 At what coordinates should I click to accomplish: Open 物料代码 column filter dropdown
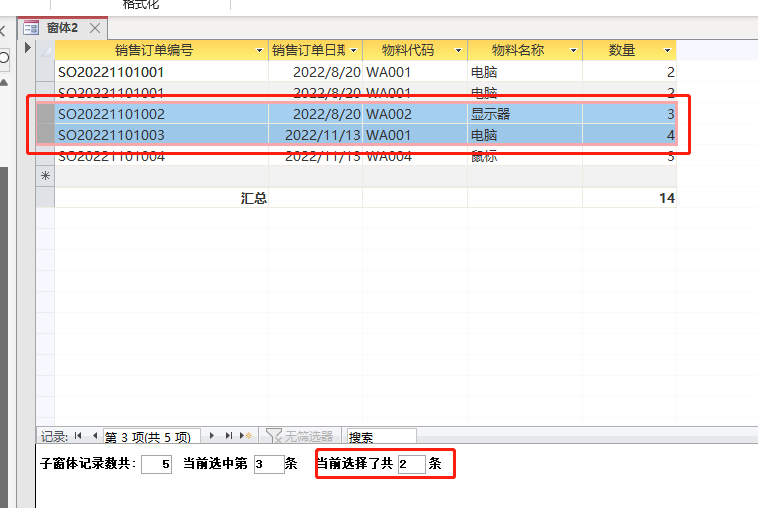[x=458, y=50]
